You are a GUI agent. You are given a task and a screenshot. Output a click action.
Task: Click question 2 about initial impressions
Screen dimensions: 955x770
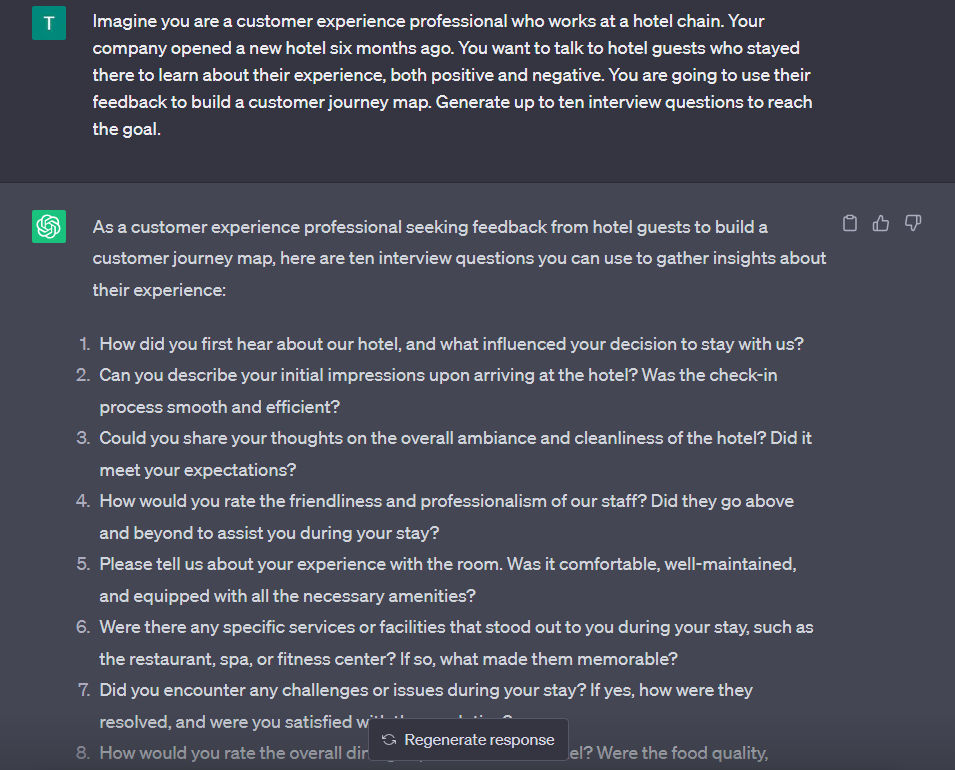click(439, 390)
